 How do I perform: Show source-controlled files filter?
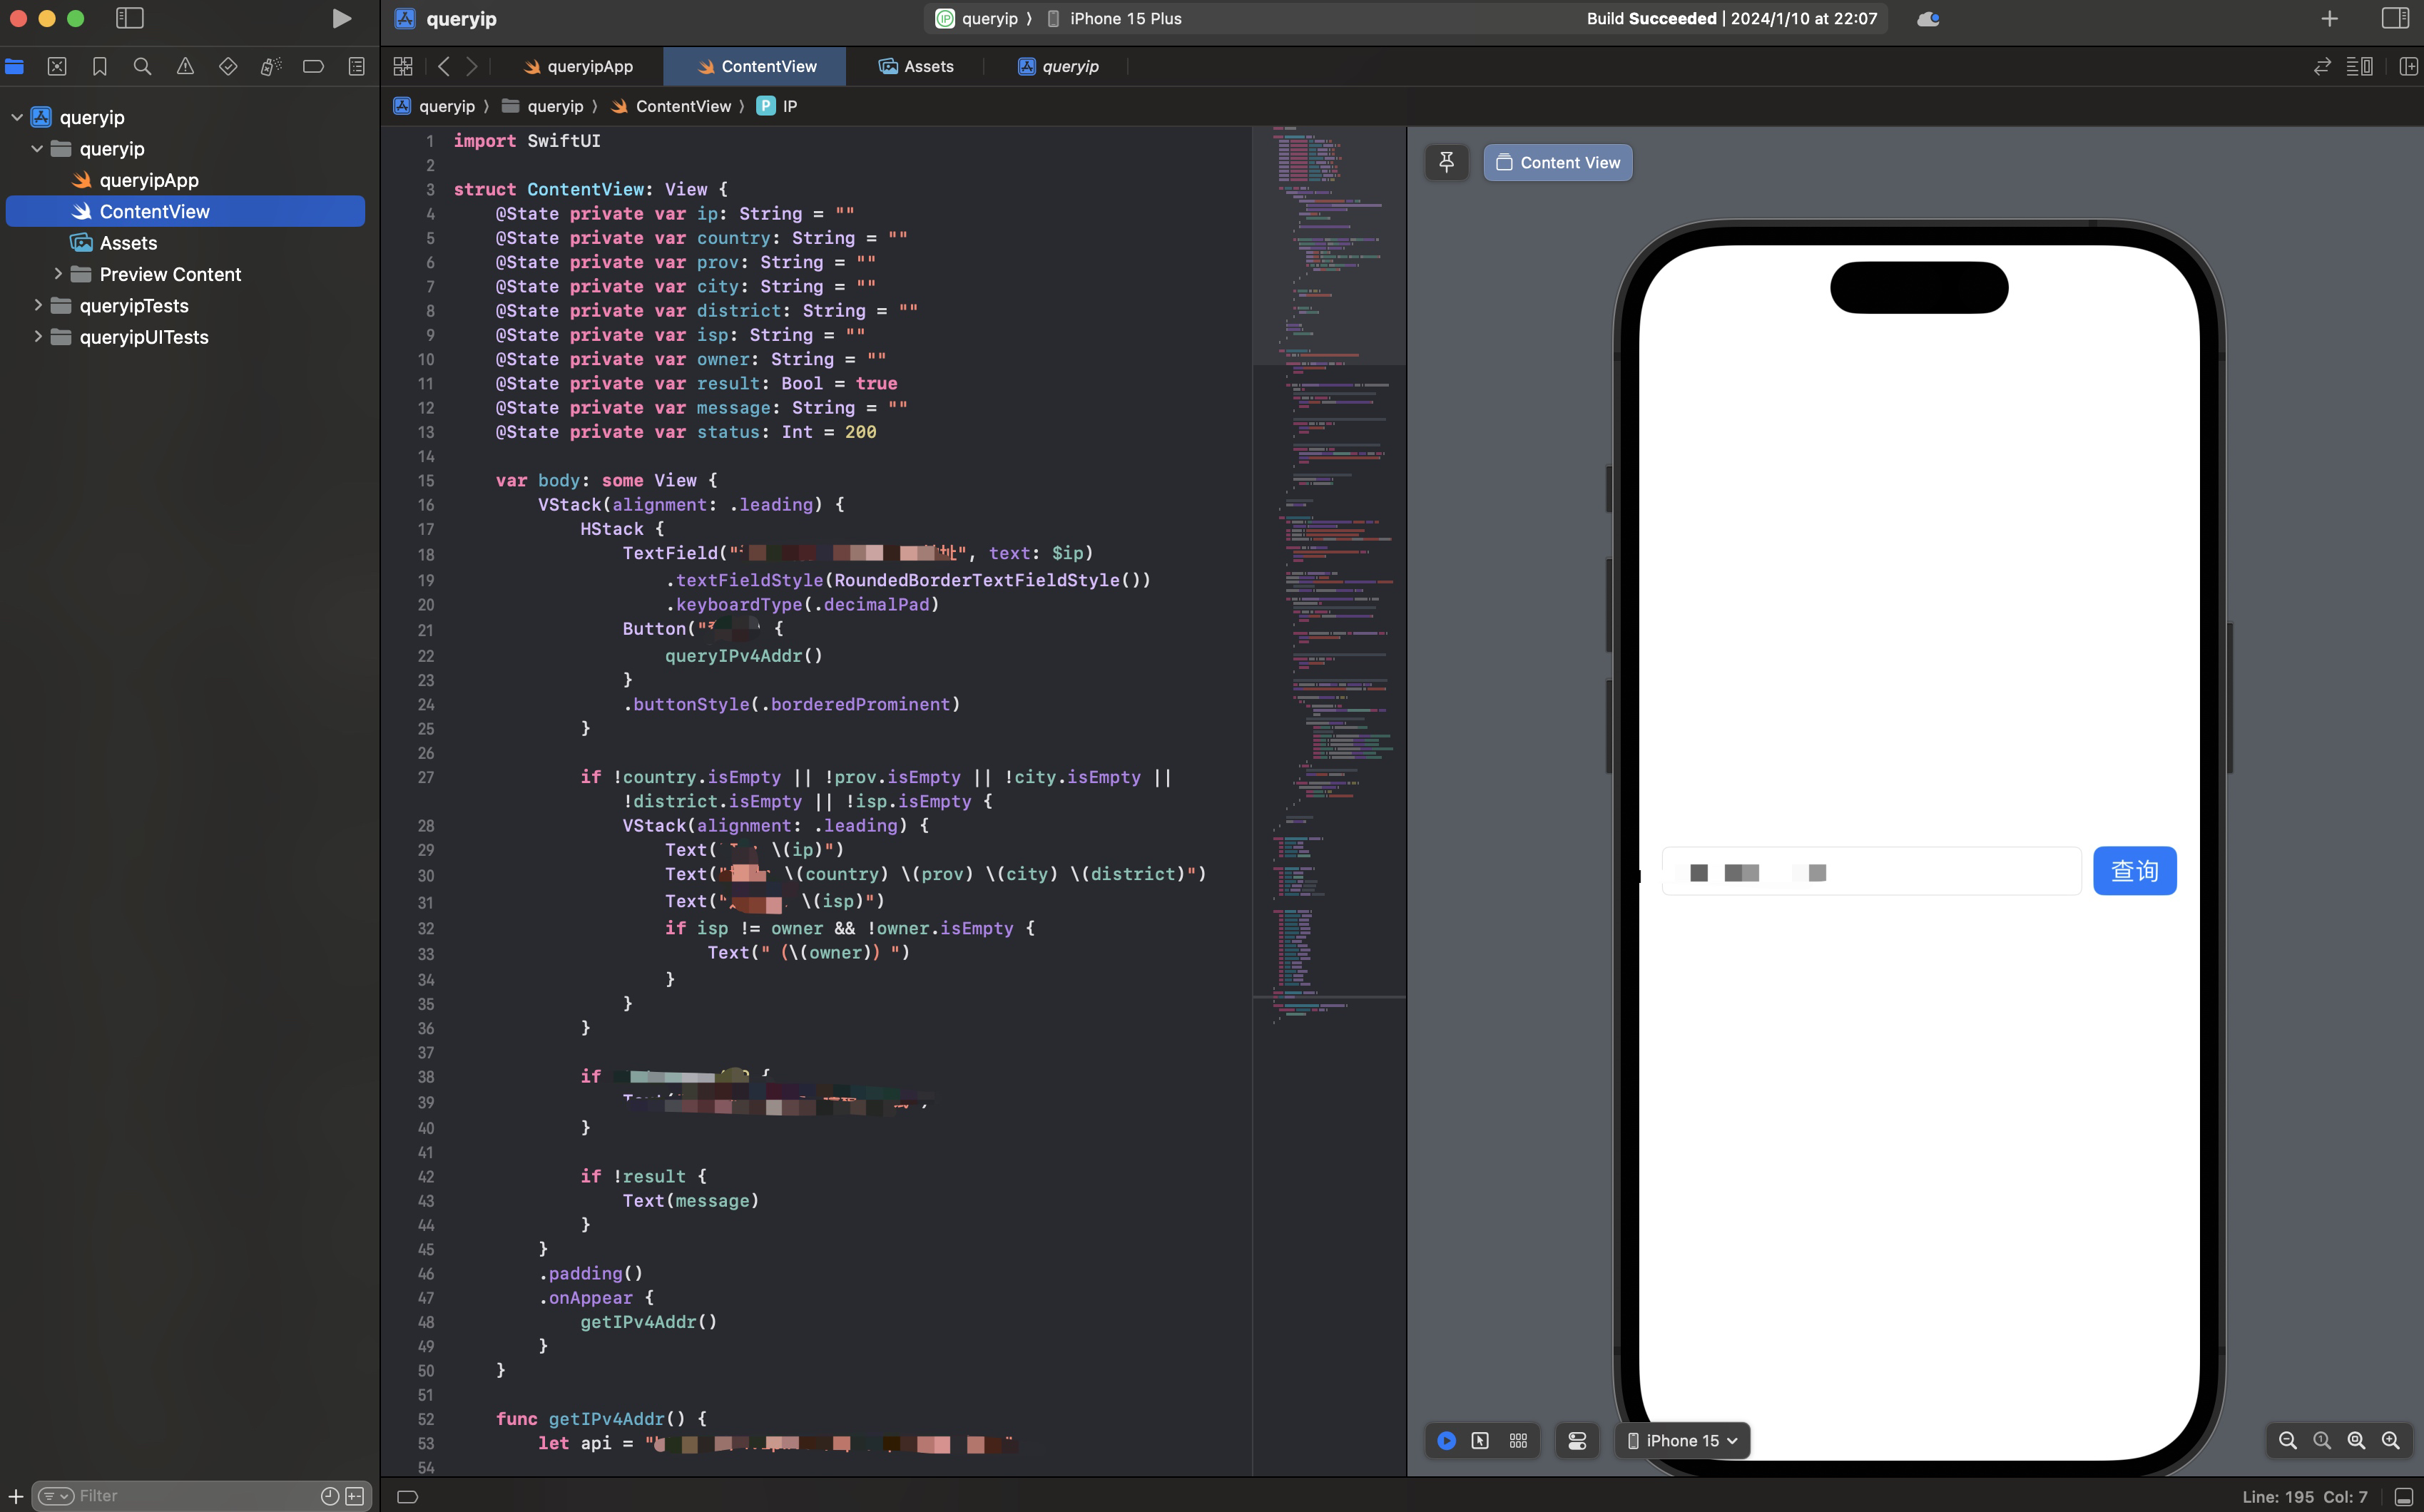[x=355, y=1495]
